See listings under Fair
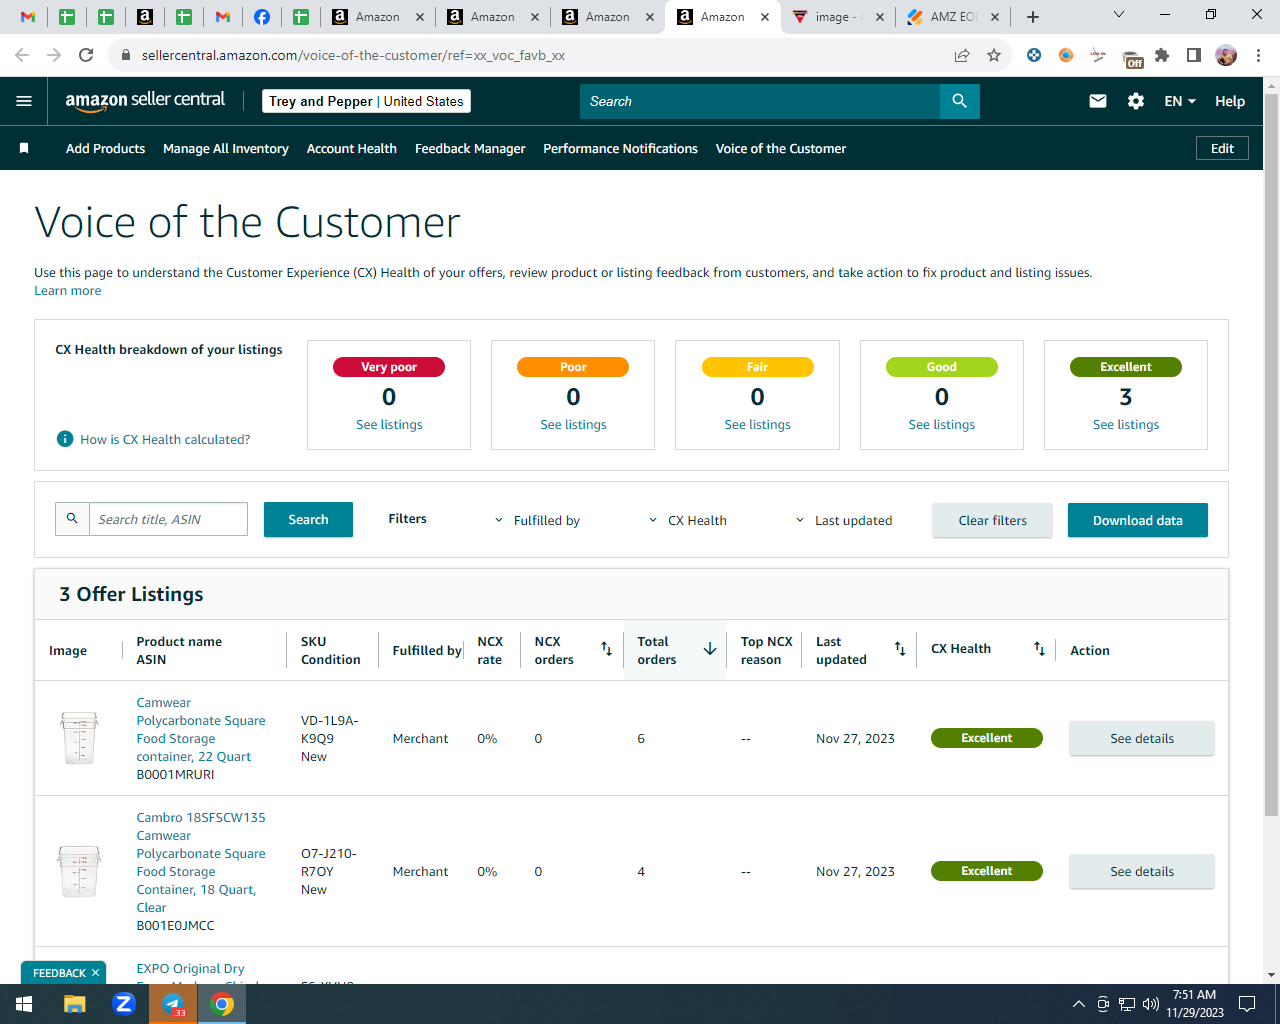The image size is (1280, 1024). click(x=757, y=425)
